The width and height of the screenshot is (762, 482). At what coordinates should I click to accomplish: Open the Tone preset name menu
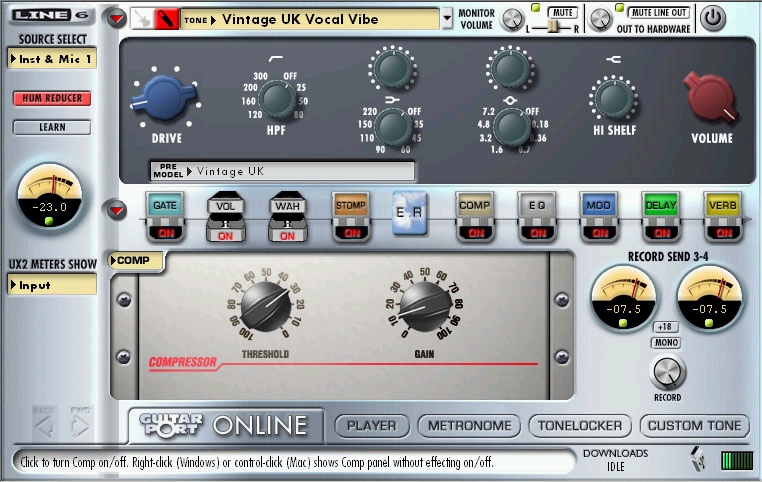(311, 19)
